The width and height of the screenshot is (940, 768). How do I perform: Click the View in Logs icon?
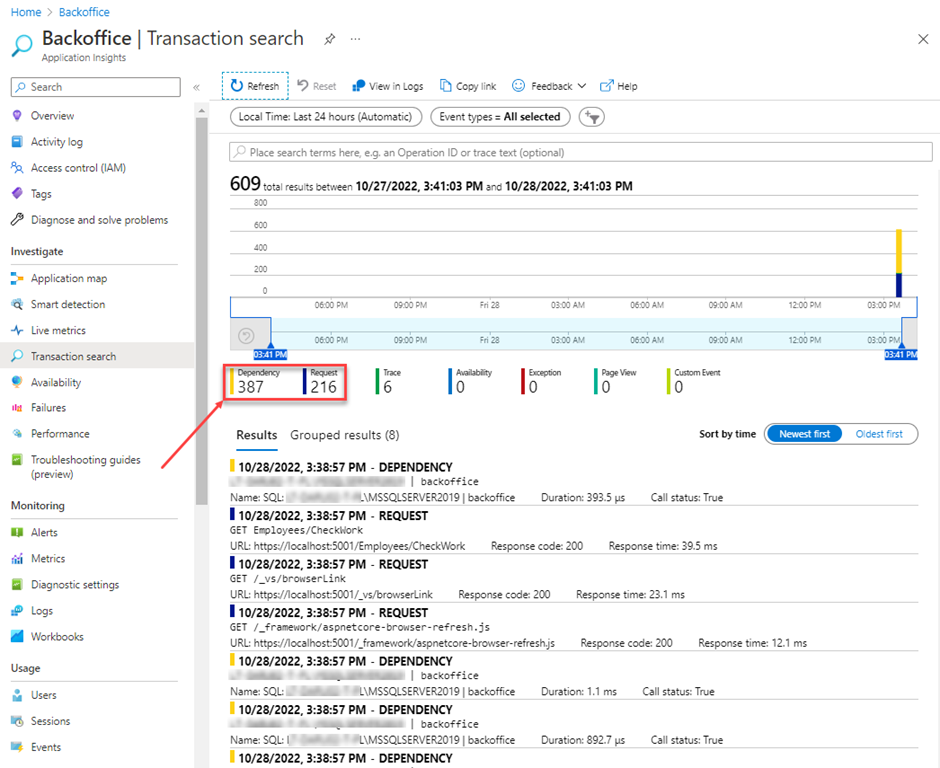(x=359, y=86)
